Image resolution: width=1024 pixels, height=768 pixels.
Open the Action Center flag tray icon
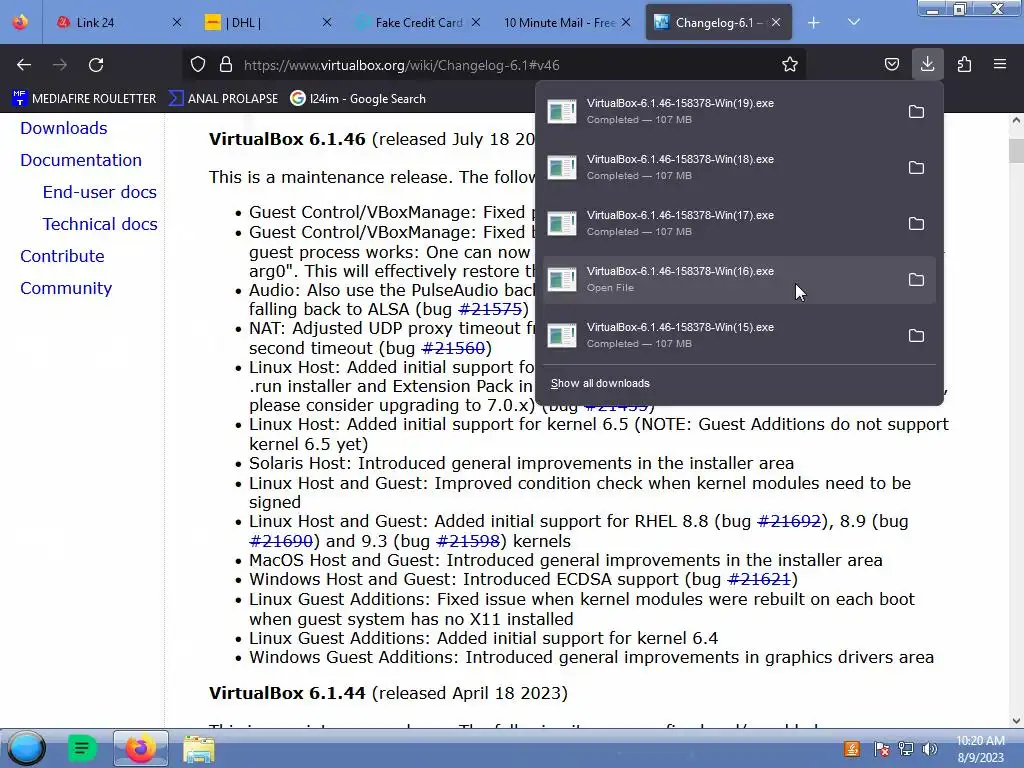(x=881, y=749)
